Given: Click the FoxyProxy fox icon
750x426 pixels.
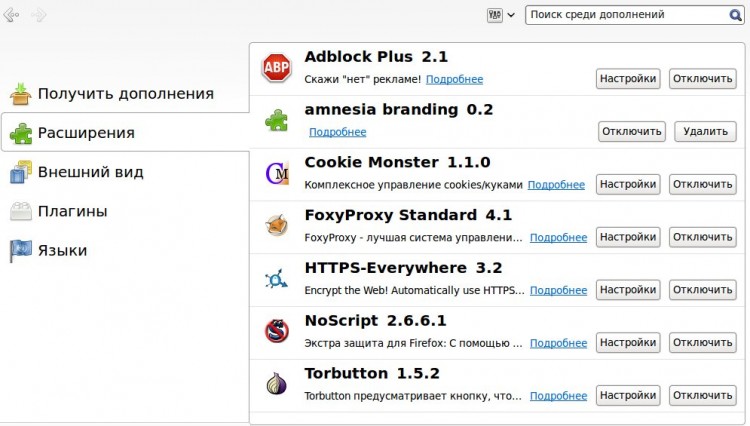Looking at the screenshot, I should coord(276,226).
